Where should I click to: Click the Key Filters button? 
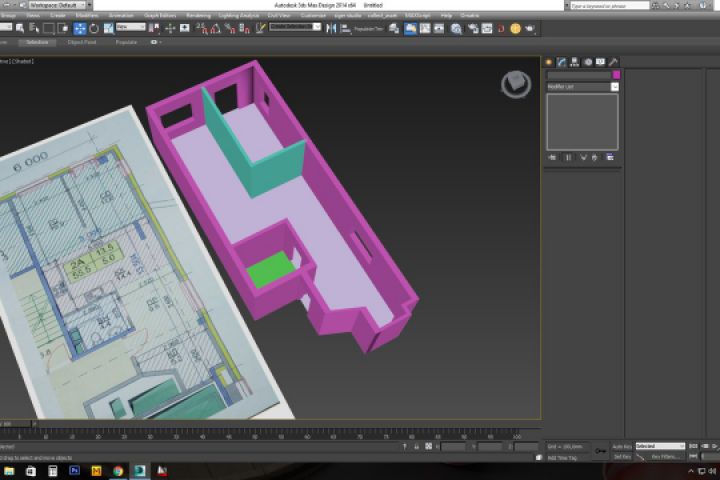pyautogui.click(x=663, y=456)
